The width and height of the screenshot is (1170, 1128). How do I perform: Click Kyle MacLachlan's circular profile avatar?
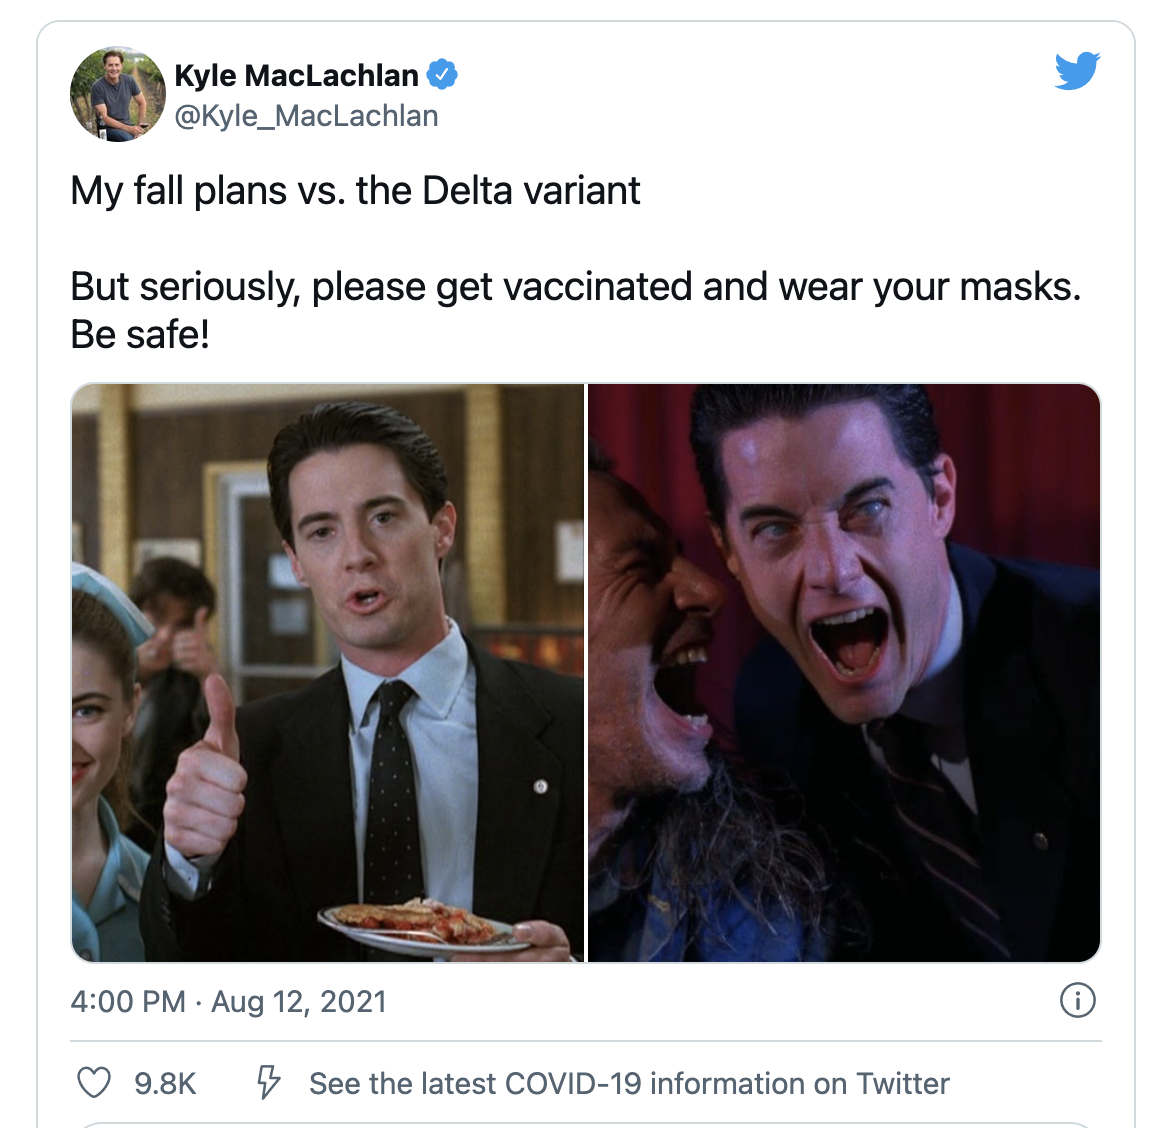coord(117,95)
